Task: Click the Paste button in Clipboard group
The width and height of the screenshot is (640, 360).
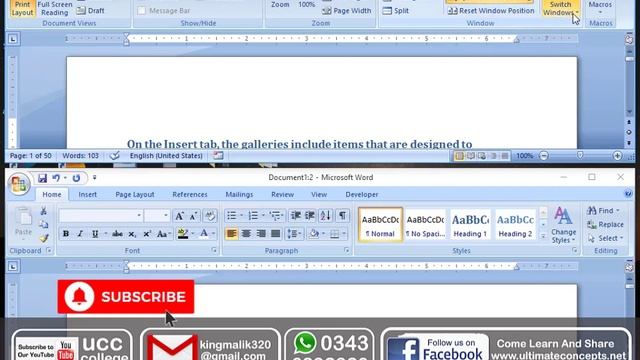Action: tap(23, 222)
